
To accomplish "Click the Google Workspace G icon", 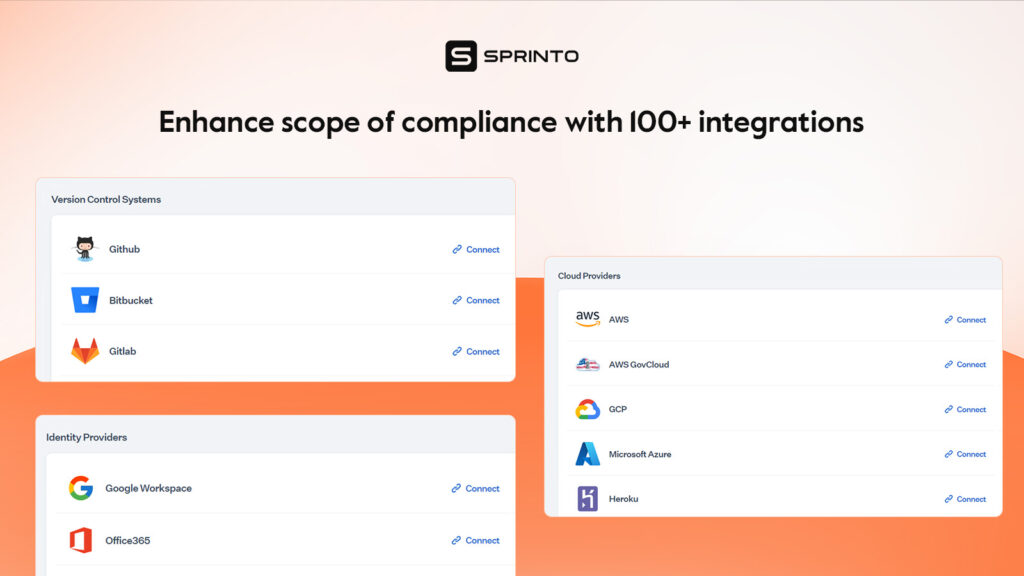I will pyautogui.click(x=81, y=488).
